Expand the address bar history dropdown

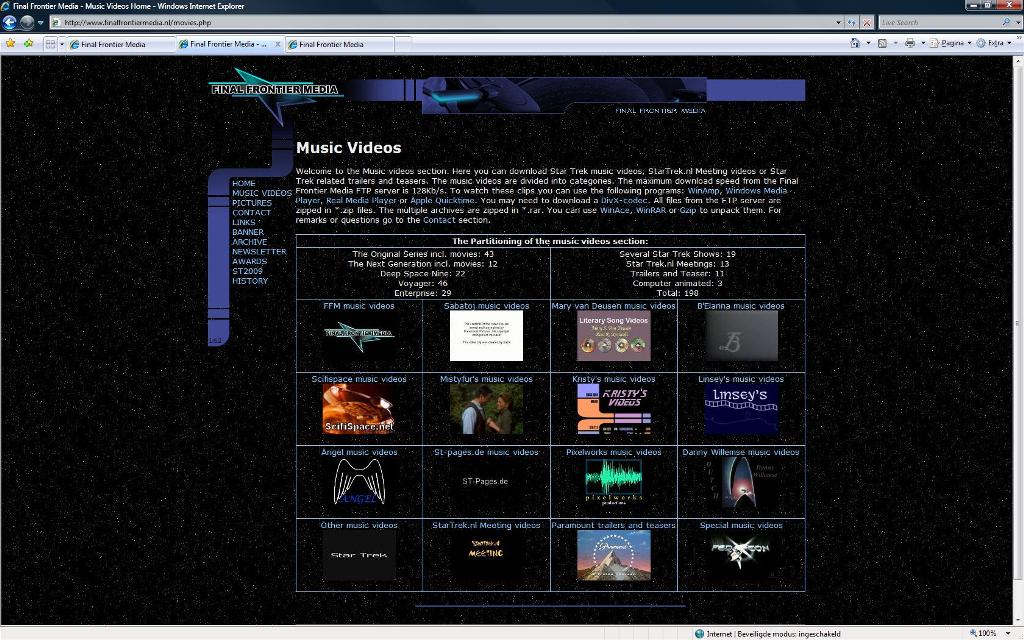pyautogui.click(x=839, y=22)
